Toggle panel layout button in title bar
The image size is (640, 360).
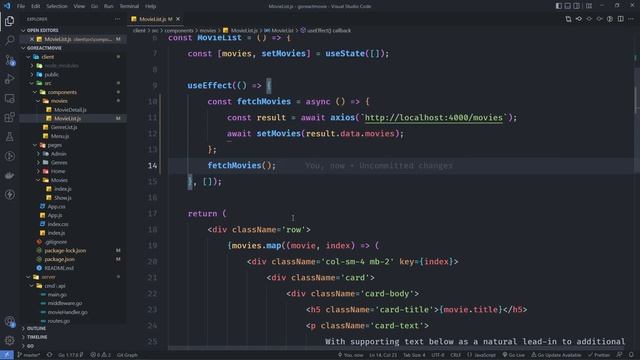[x=567, y=6]
